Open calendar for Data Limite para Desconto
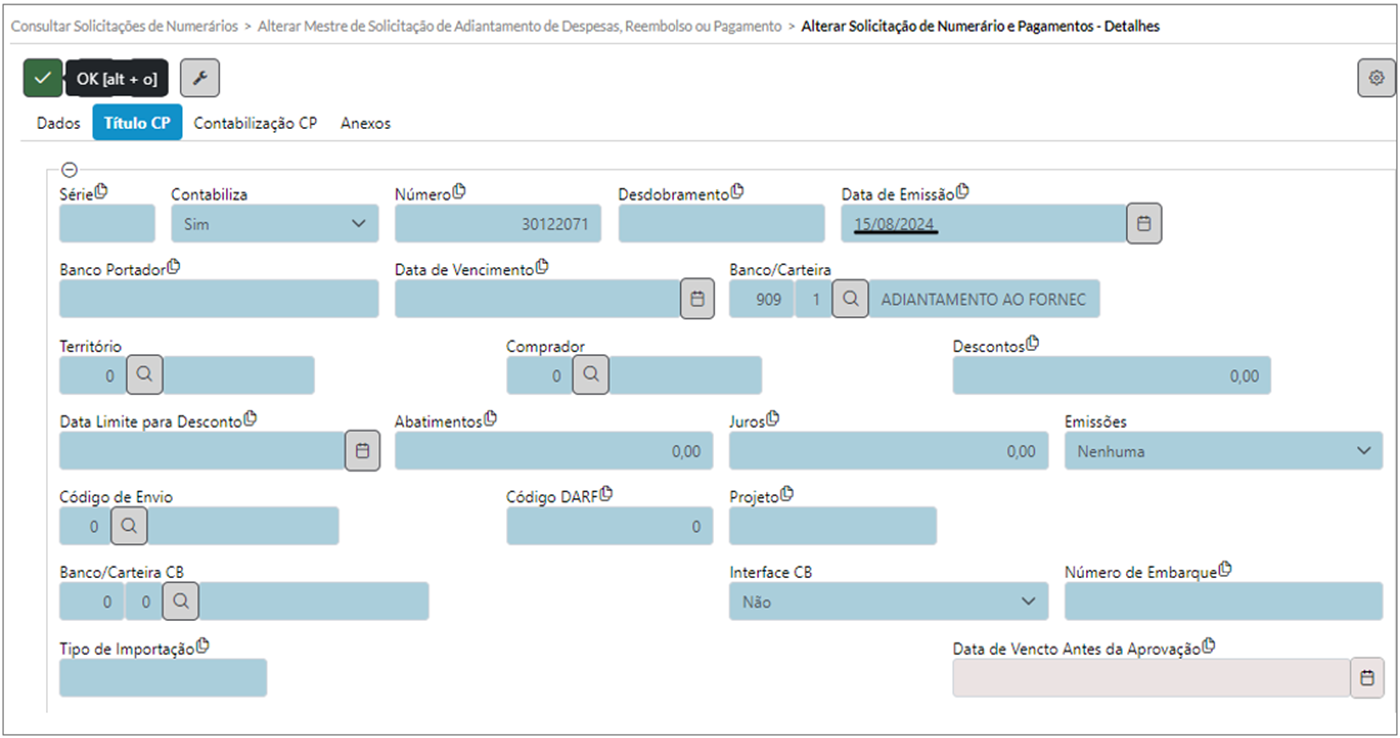This screenshot has width=1400, height=738. [362, 451]
